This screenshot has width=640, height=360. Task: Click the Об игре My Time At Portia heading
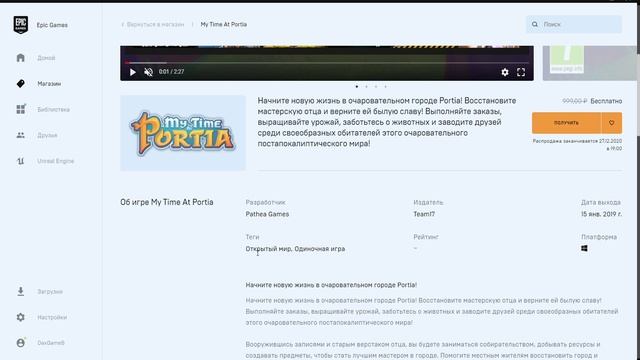click(167, 202)
